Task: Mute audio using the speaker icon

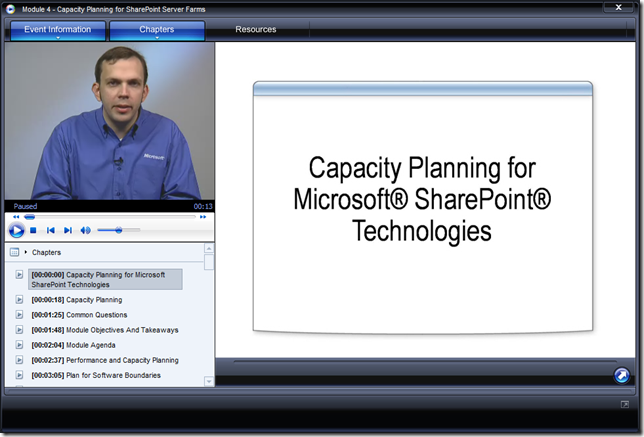Action: (85, 230)
